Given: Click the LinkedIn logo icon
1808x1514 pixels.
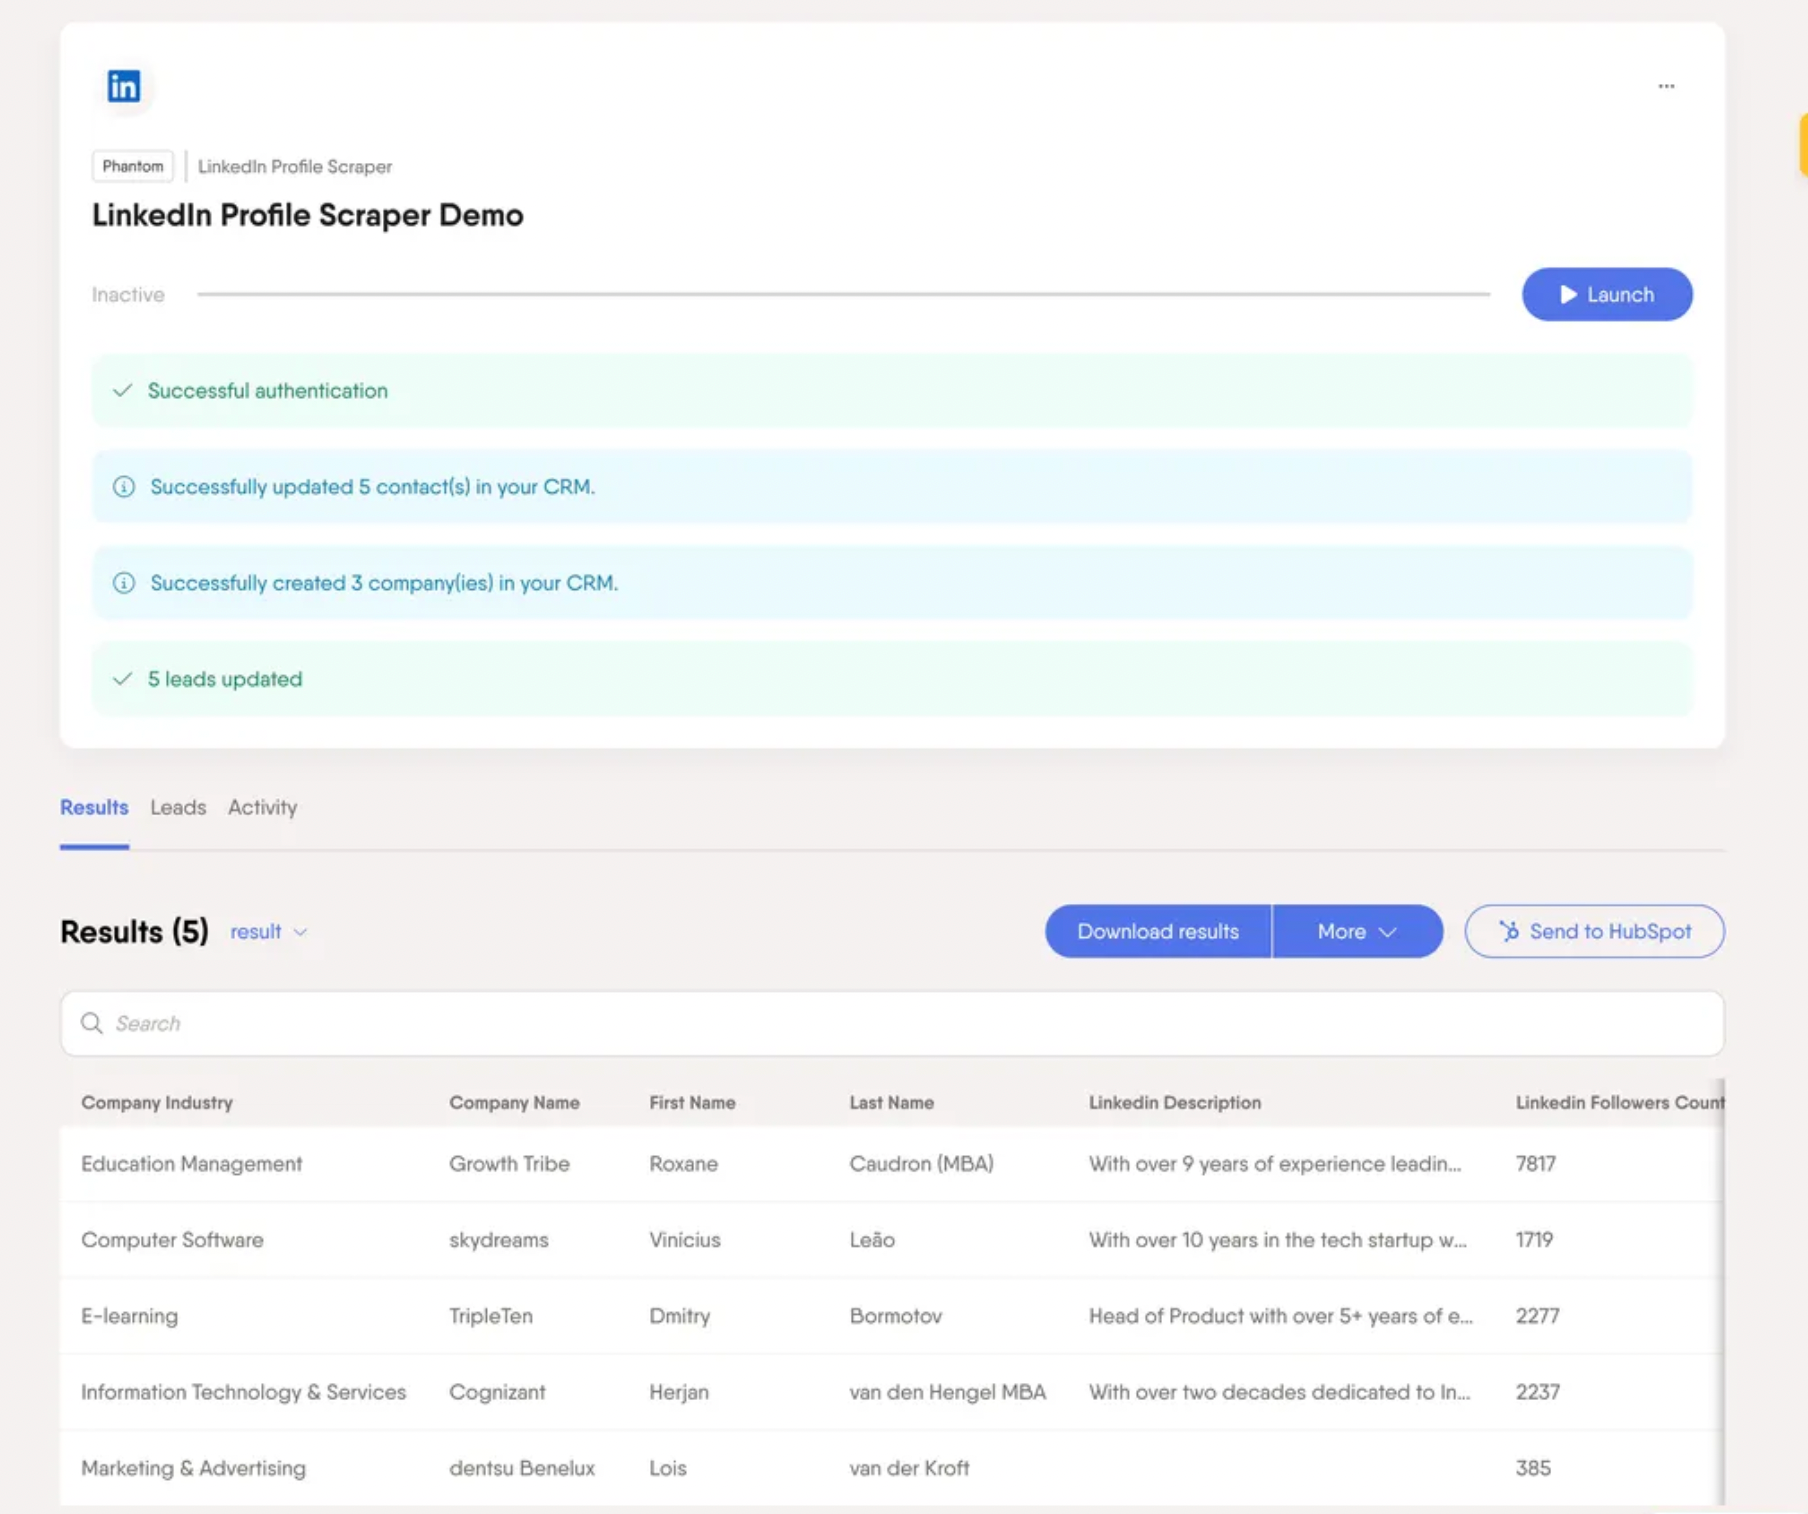Looking at the screenshot, I should pyautogui.click(x=124, y=87).
